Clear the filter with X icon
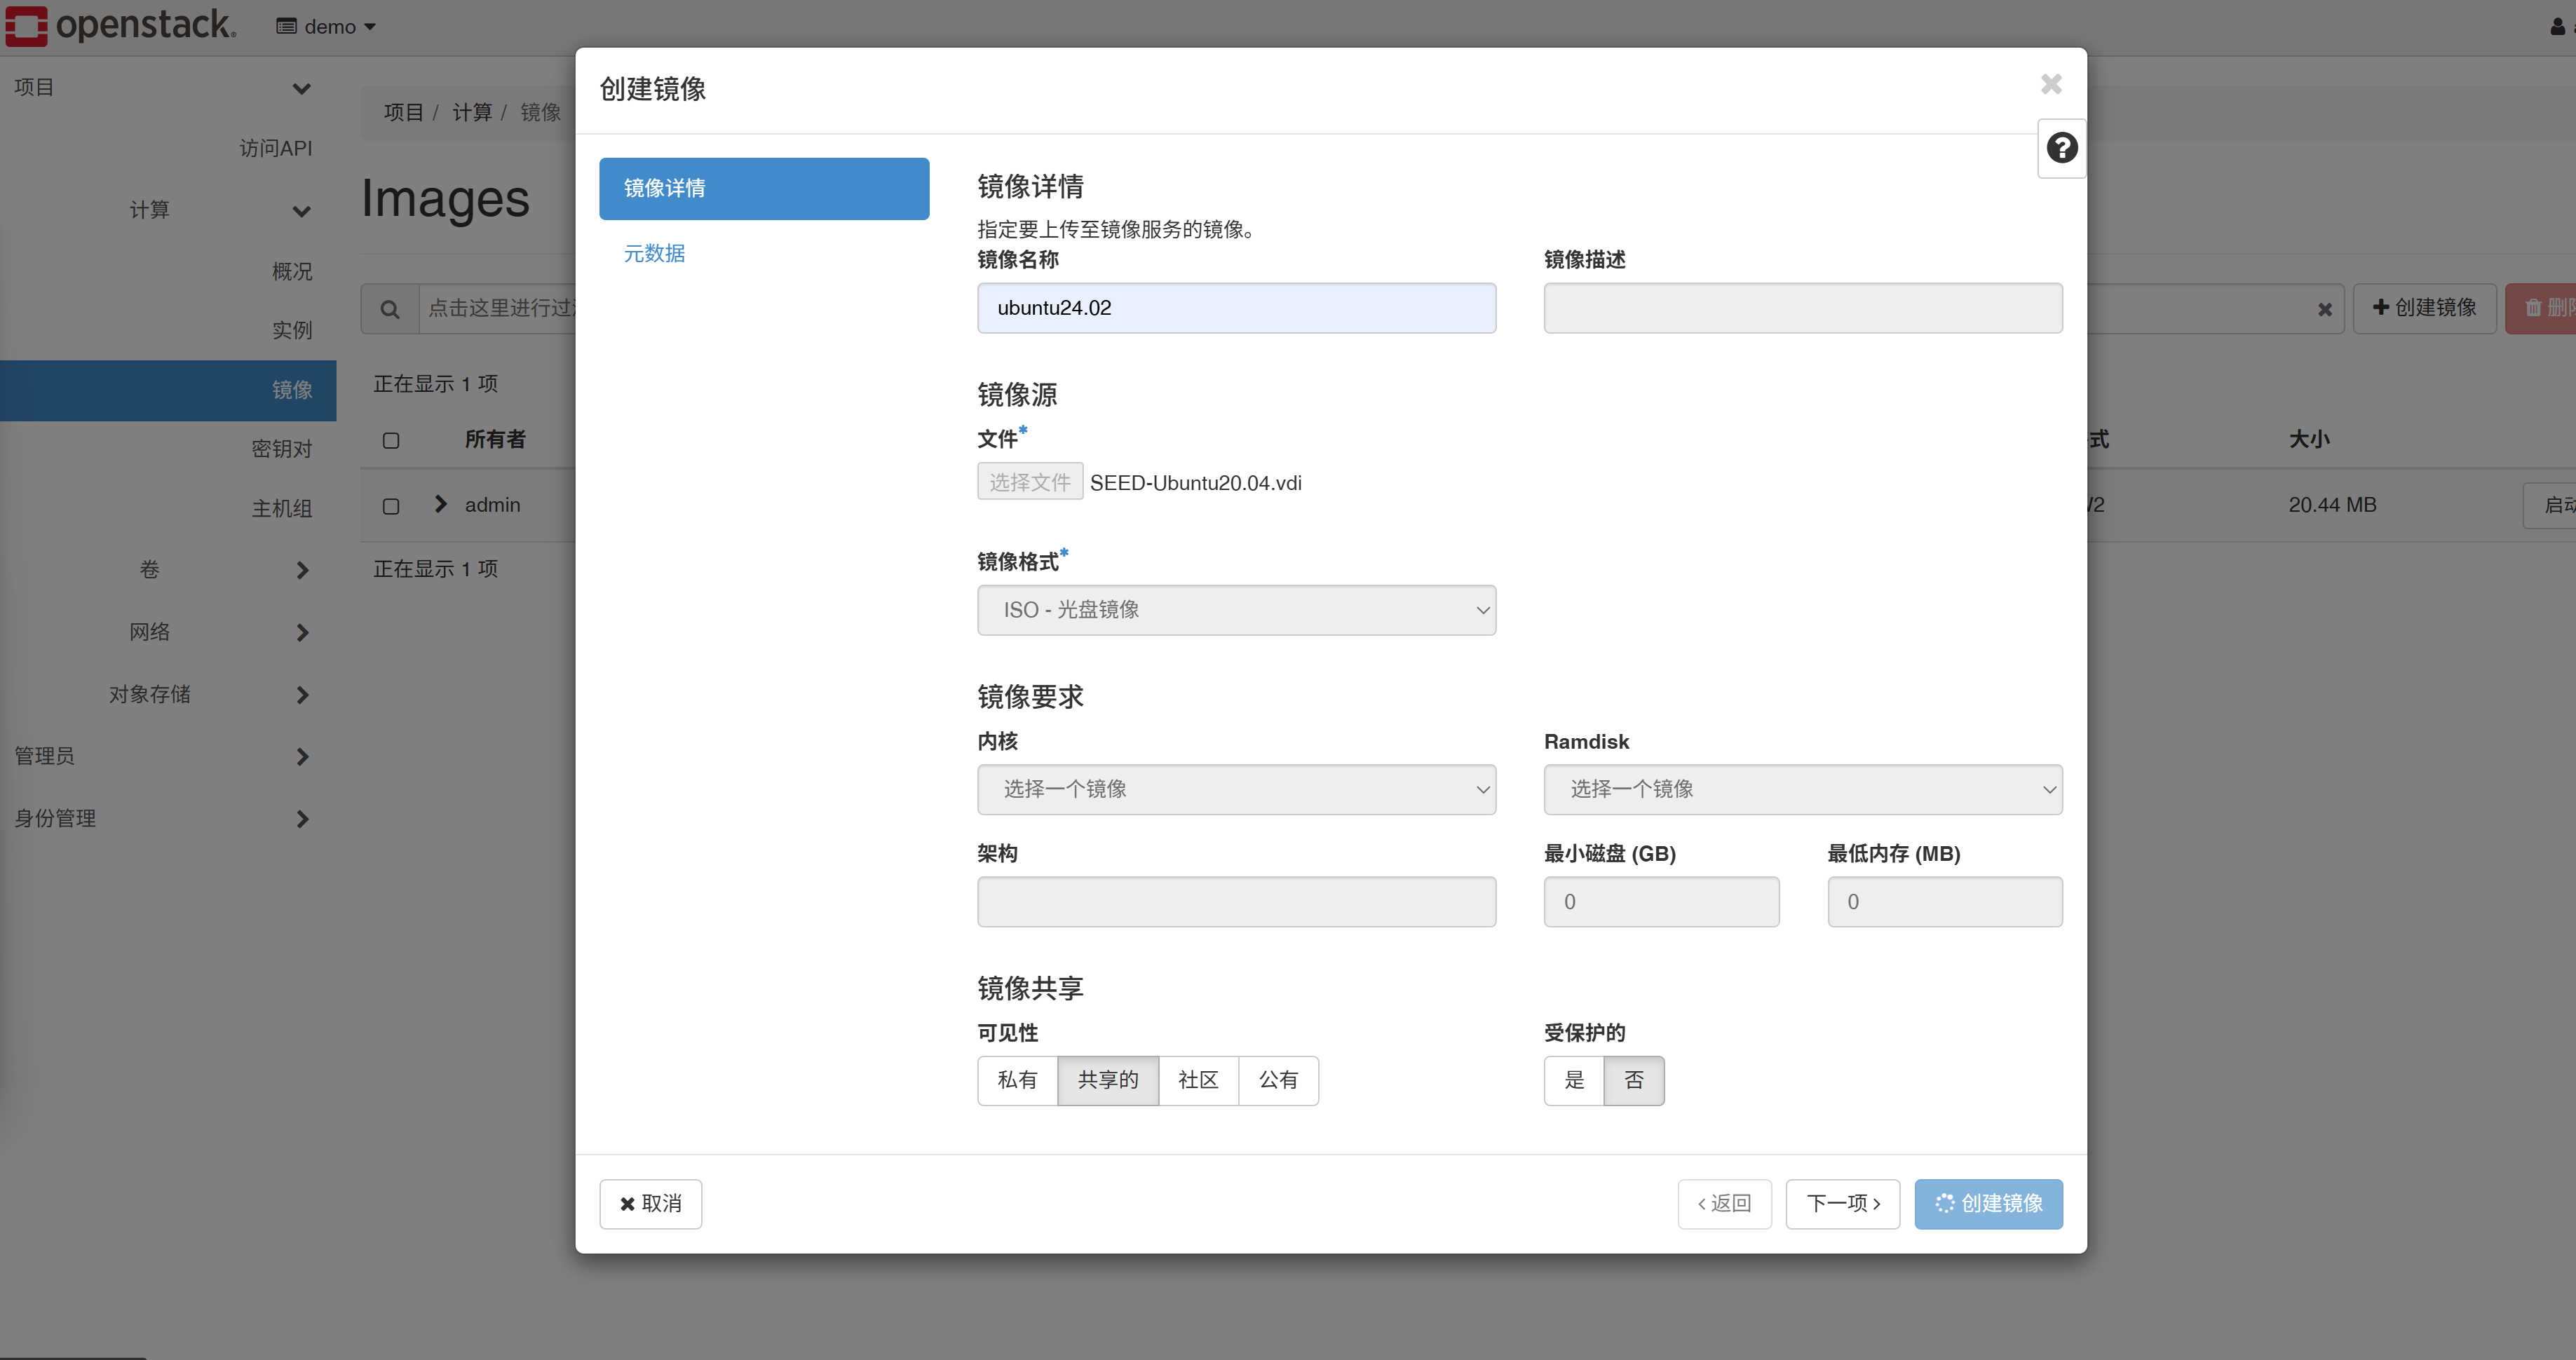The height and width of the screenshot is (1360, 2576). pyautogui.click(x=2324, y=309)
